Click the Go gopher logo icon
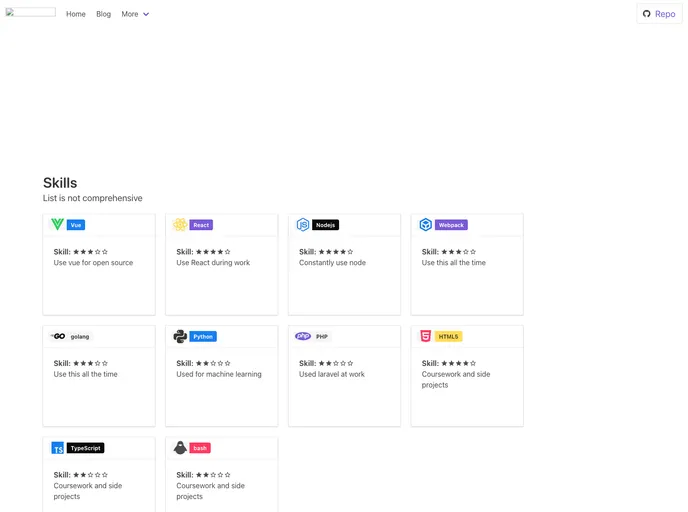Screen dimensions: 688x512 click(58, 336)
